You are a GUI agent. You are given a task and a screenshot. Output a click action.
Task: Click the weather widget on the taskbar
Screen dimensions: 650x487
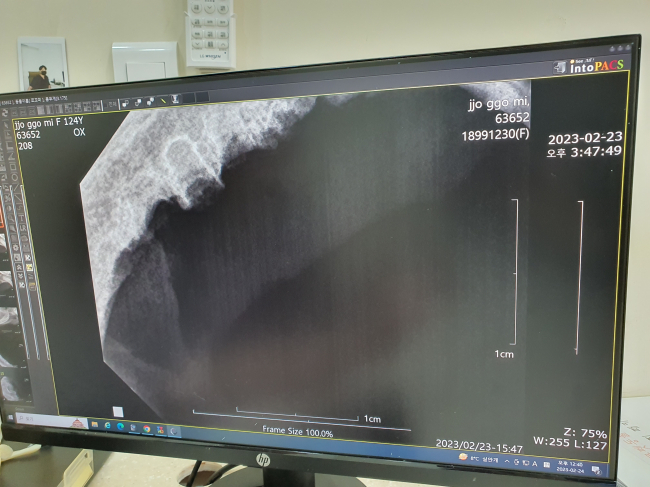[478, 459]
